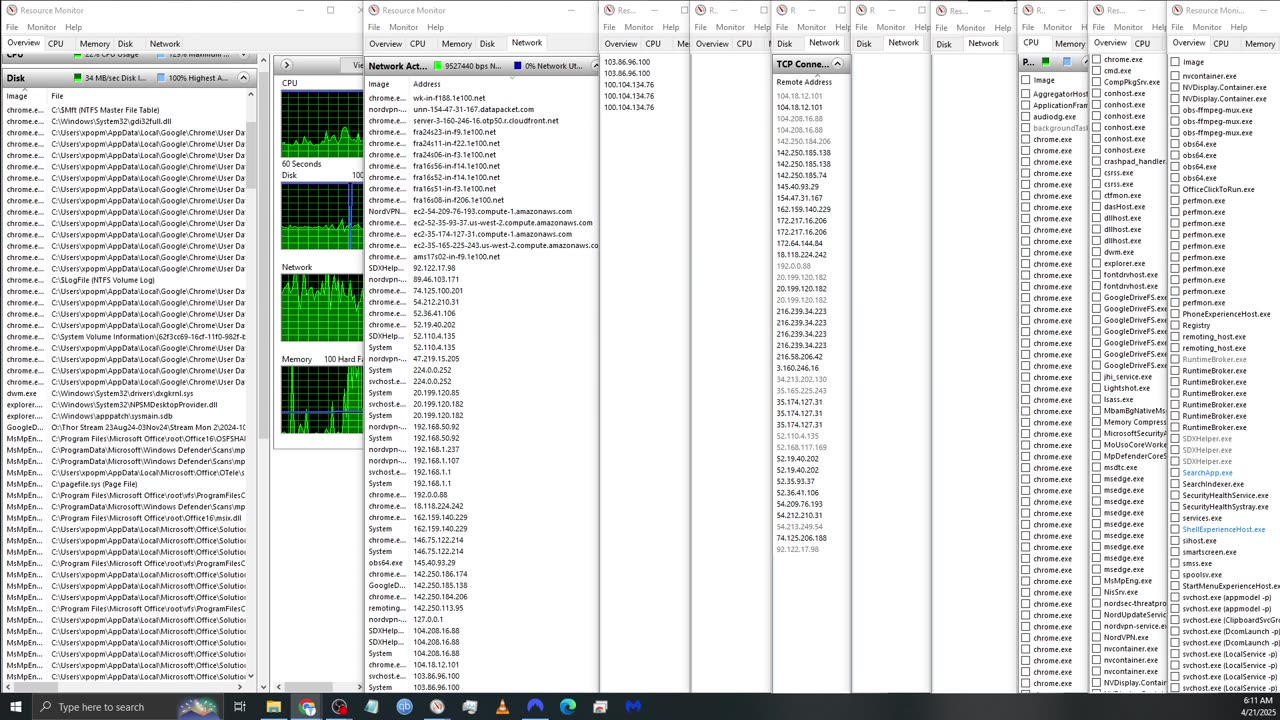This screenshot has height=720, width=1280.
Task: Switch to Disk tab in the Network Activity window
Action: 487,44
